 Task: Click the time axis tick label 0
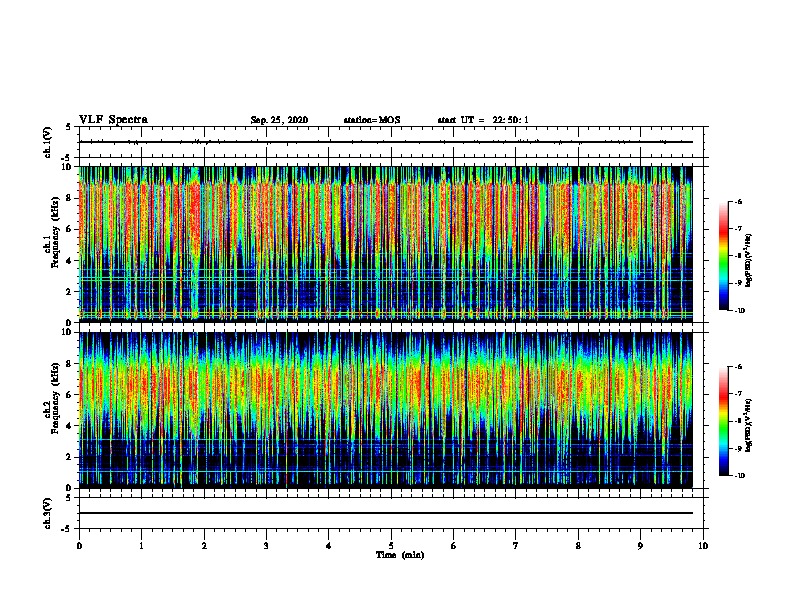tap(79, 546)
